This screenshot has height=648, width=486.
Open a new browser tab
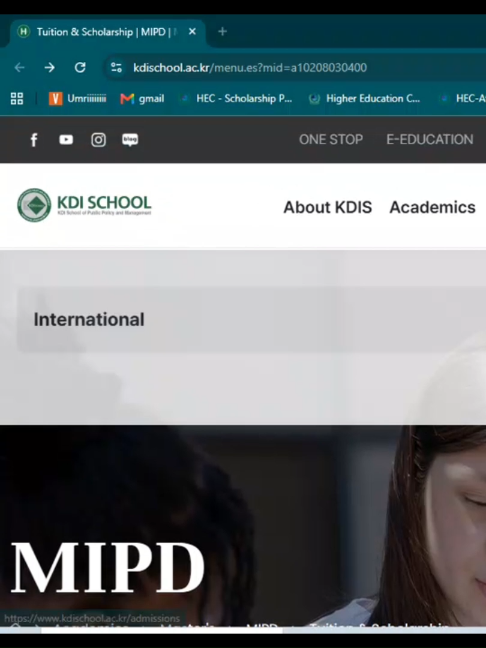[222, 31]
